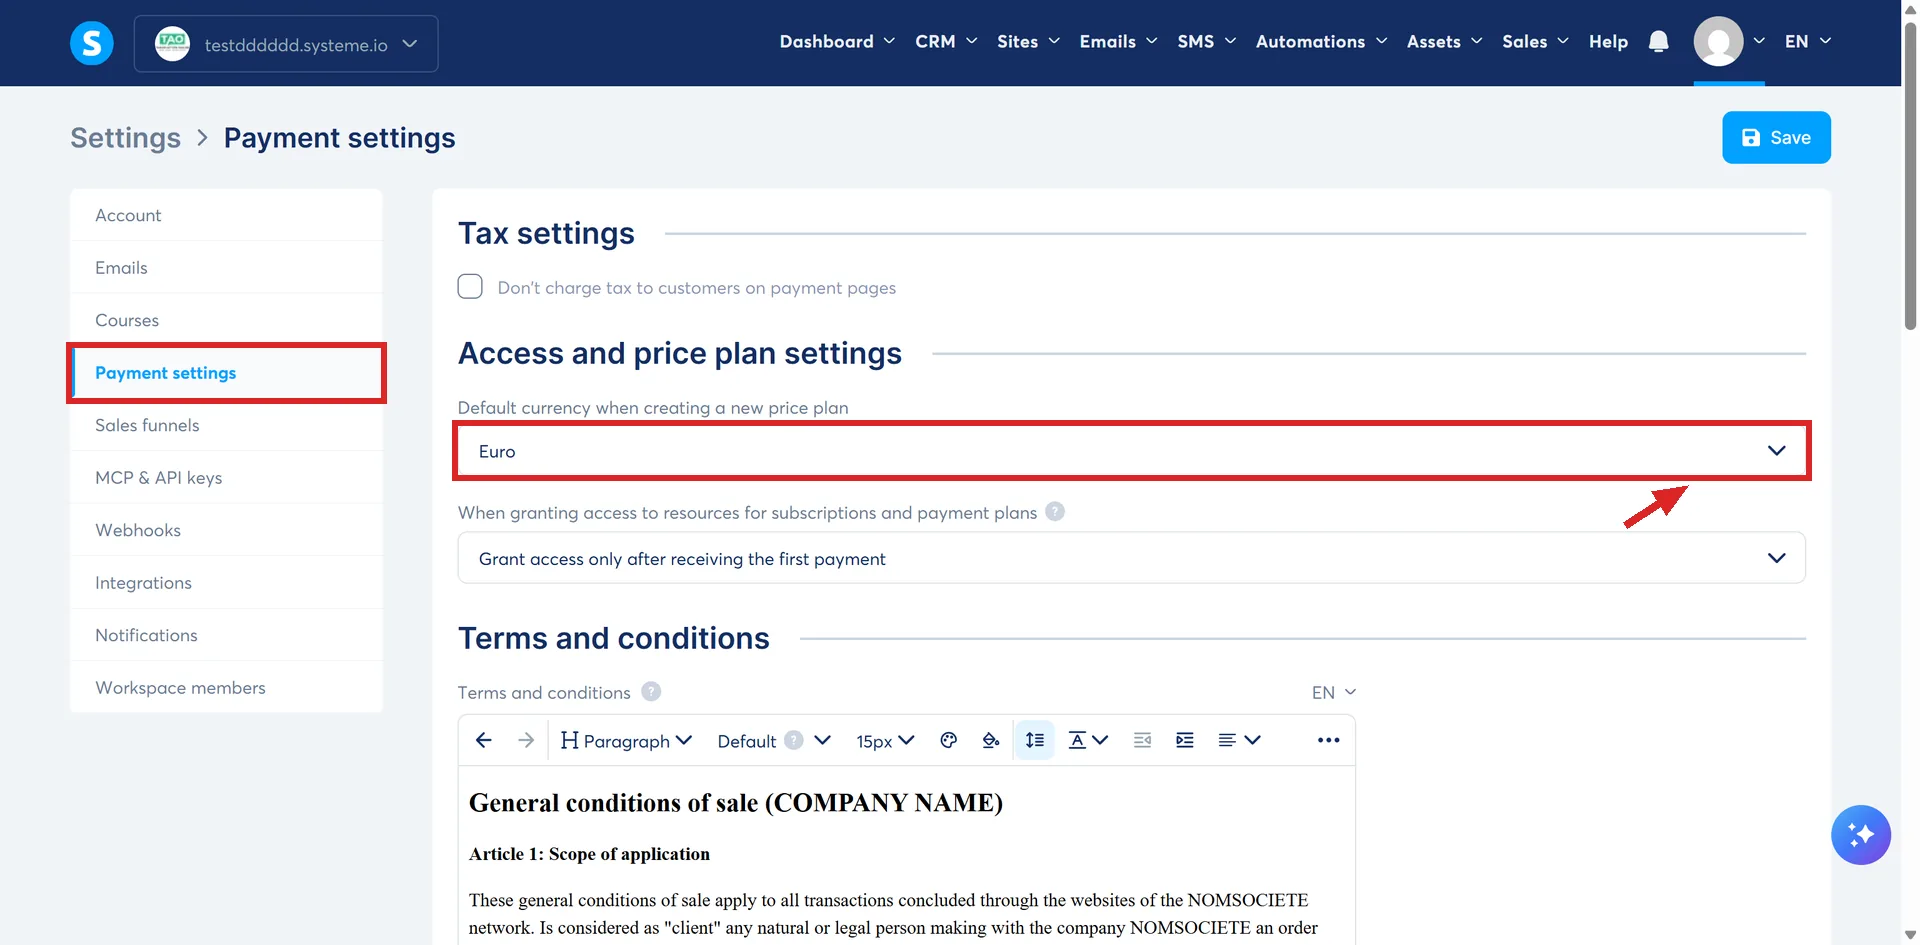Screen dimensions: 1920x945
Task: Open the editor more options ellipsis
Action: (x=1328, y=740)
